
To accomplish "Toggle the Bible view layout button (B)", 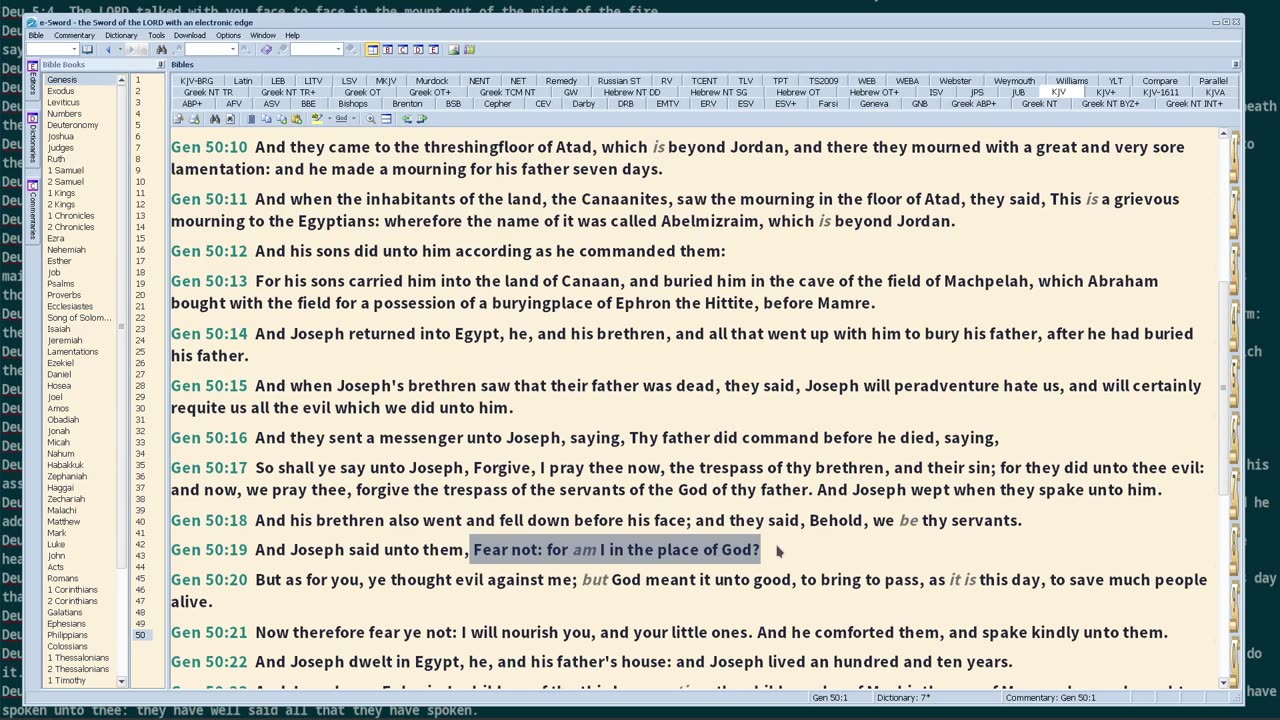I will (x=387, y=49).
